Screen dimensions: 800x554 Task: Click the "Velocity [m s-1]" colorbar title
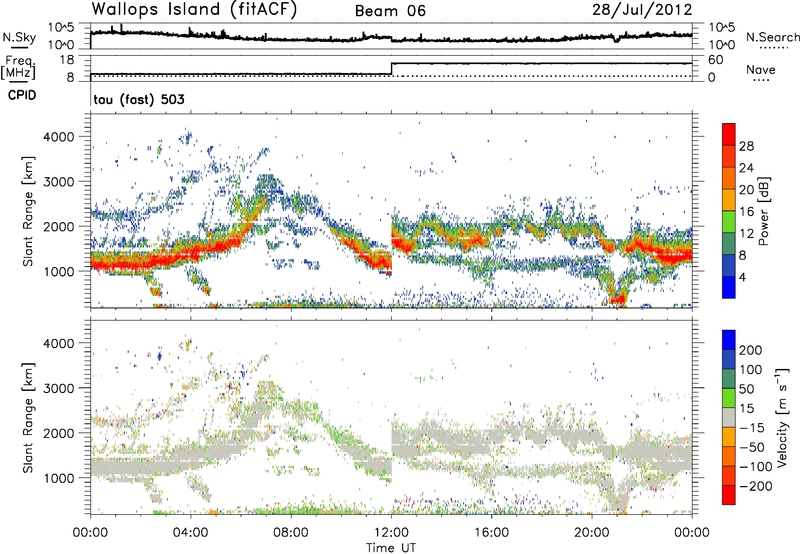point(783,417)
